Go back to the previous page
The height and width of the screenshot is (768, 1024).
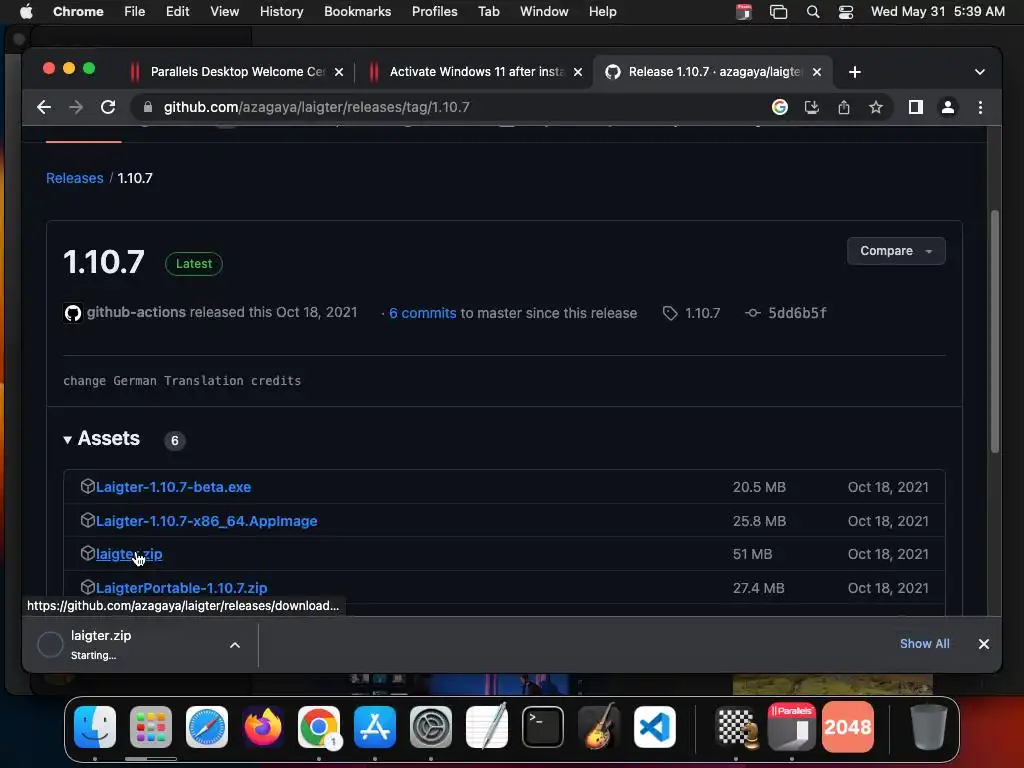click(x=44, y=107)
